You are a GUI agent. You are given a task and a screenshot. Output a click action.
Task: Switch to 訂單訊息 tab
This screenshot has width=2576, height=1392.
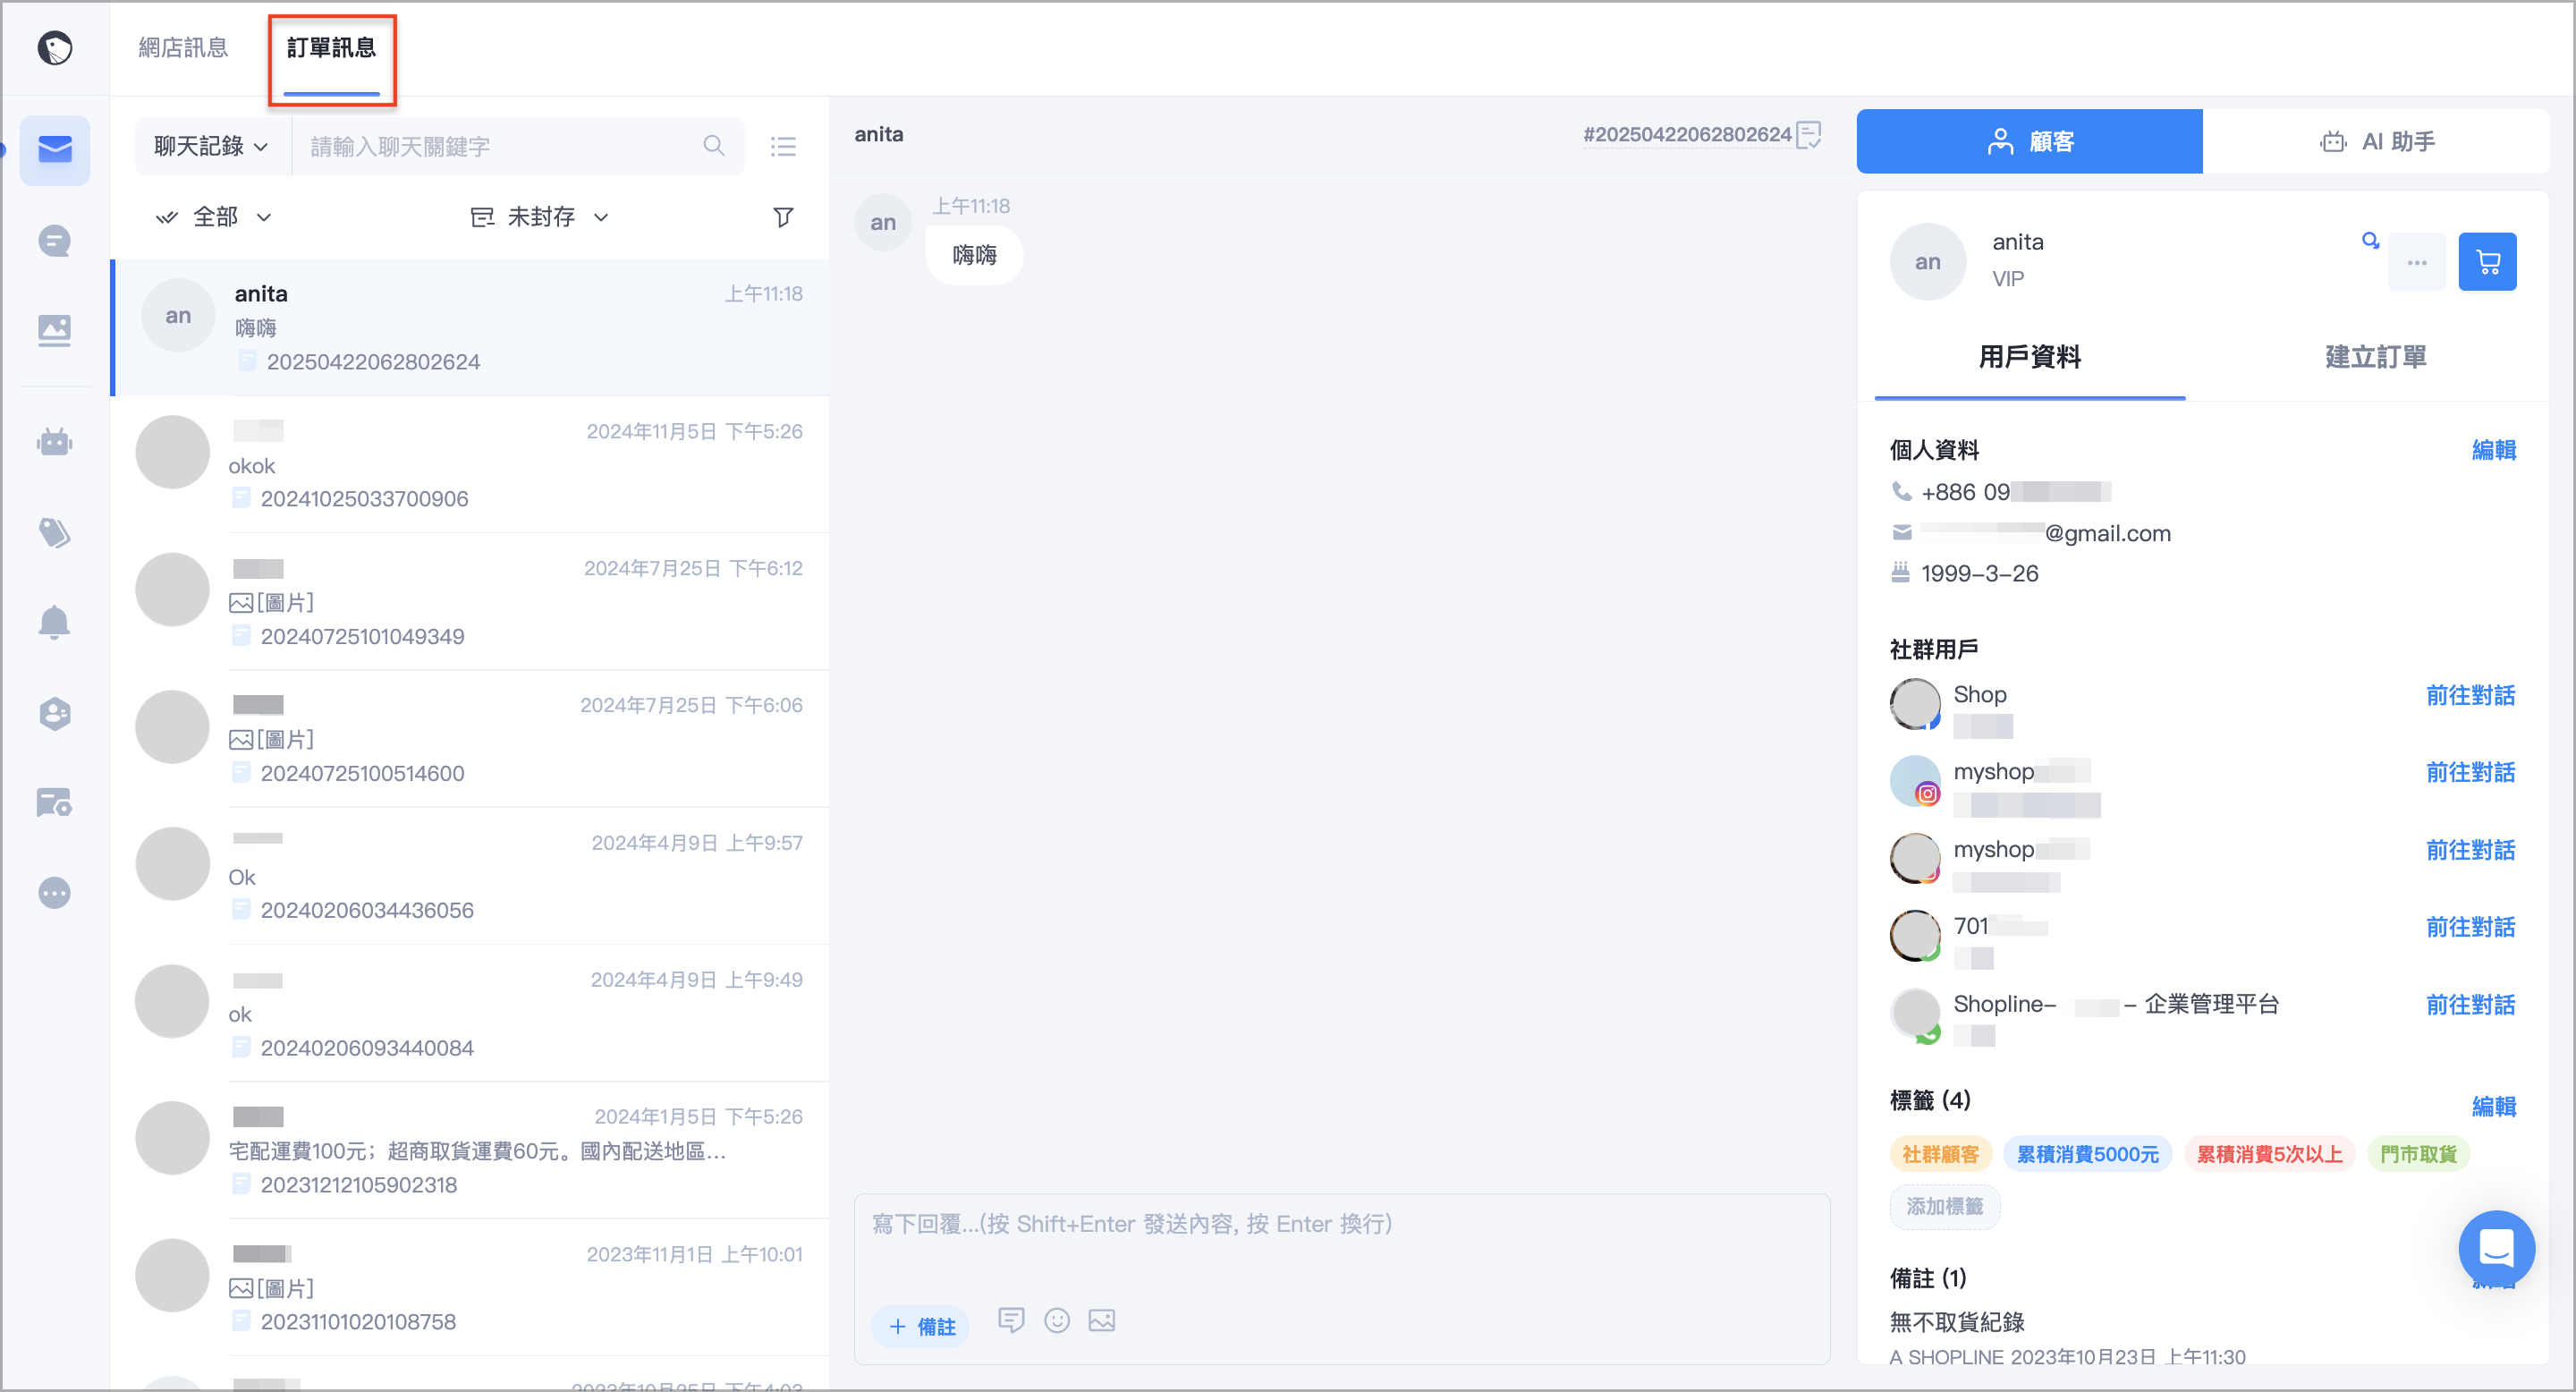point(331,47)
